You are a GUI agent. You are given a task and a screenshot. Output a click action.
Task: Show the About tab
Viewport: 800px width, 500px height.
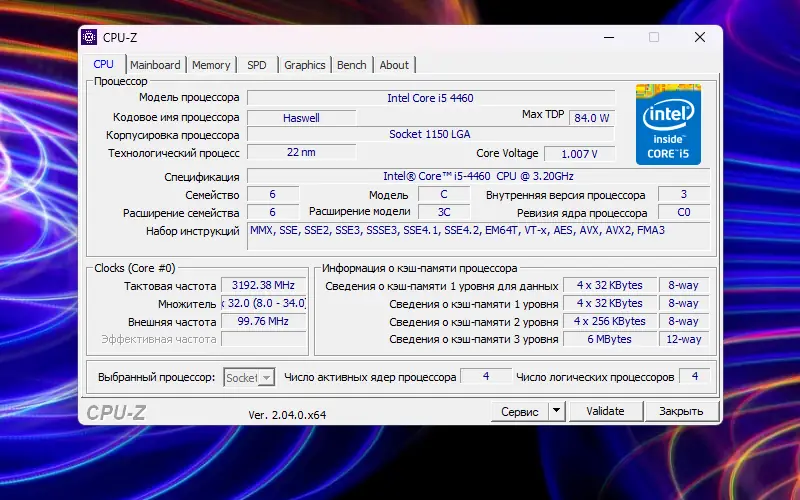click(x=394, y=65)
